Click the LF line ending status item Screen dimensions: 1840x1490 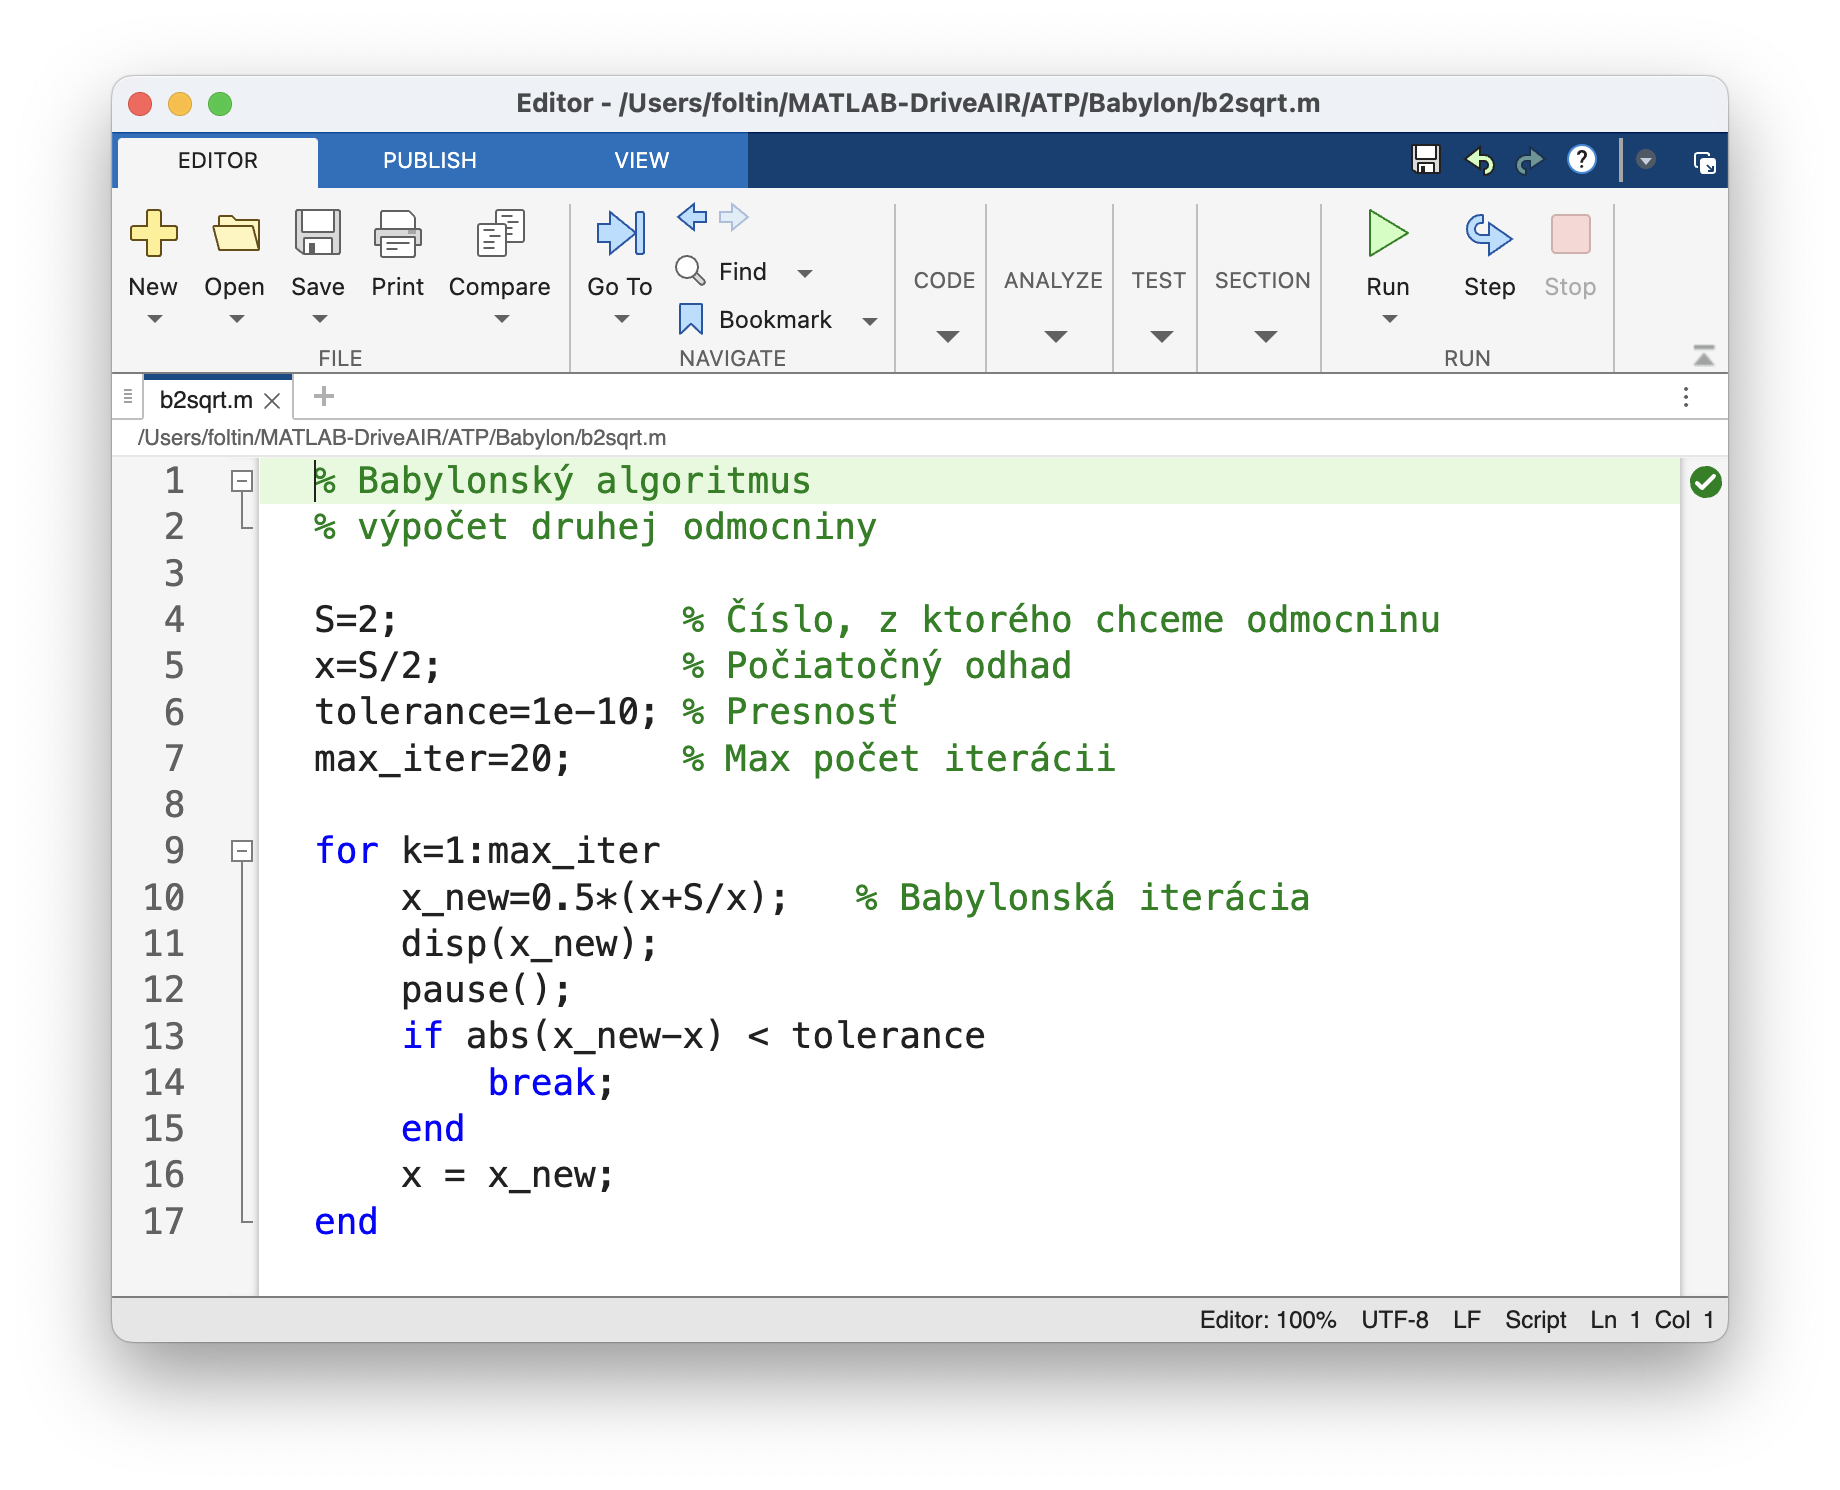[x=1467, y=1320]
